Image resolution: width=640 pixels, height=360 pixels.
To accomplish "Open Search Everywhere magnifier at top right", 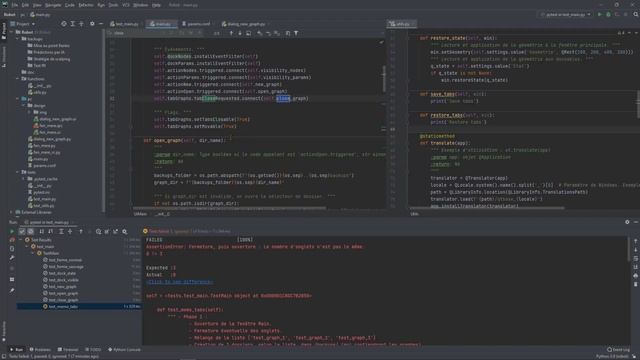I will tap(636, 14).
